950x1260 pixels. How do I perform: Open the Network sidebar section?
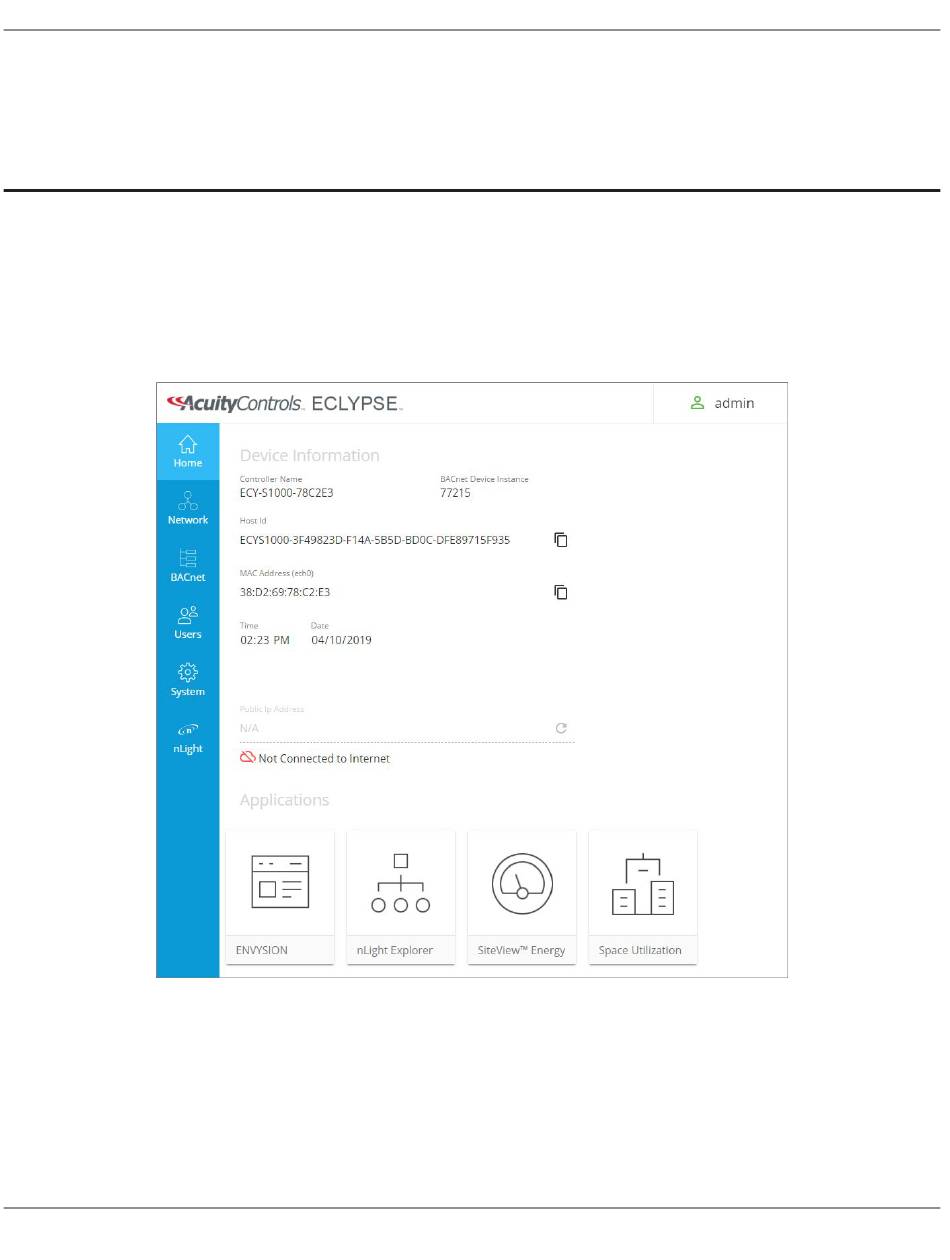(188, 509)
